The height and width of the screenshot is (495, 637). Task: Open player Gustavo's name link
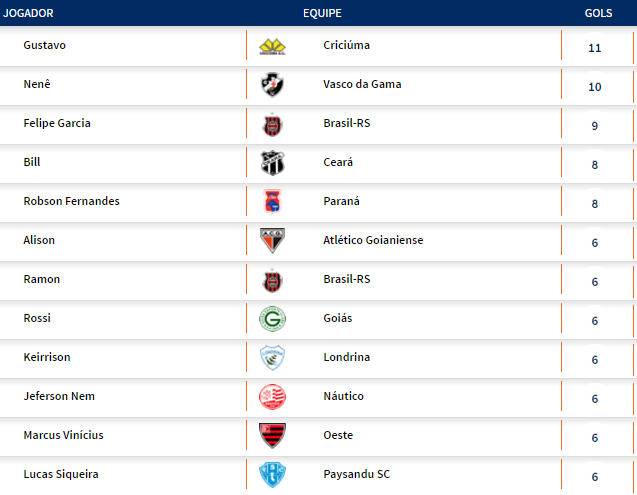[44, 46]
